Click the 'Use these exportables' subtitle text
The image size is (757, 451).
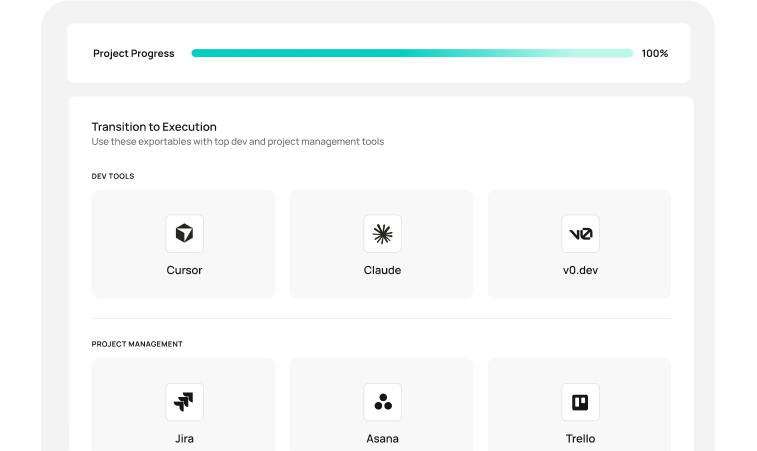point(238,141)
